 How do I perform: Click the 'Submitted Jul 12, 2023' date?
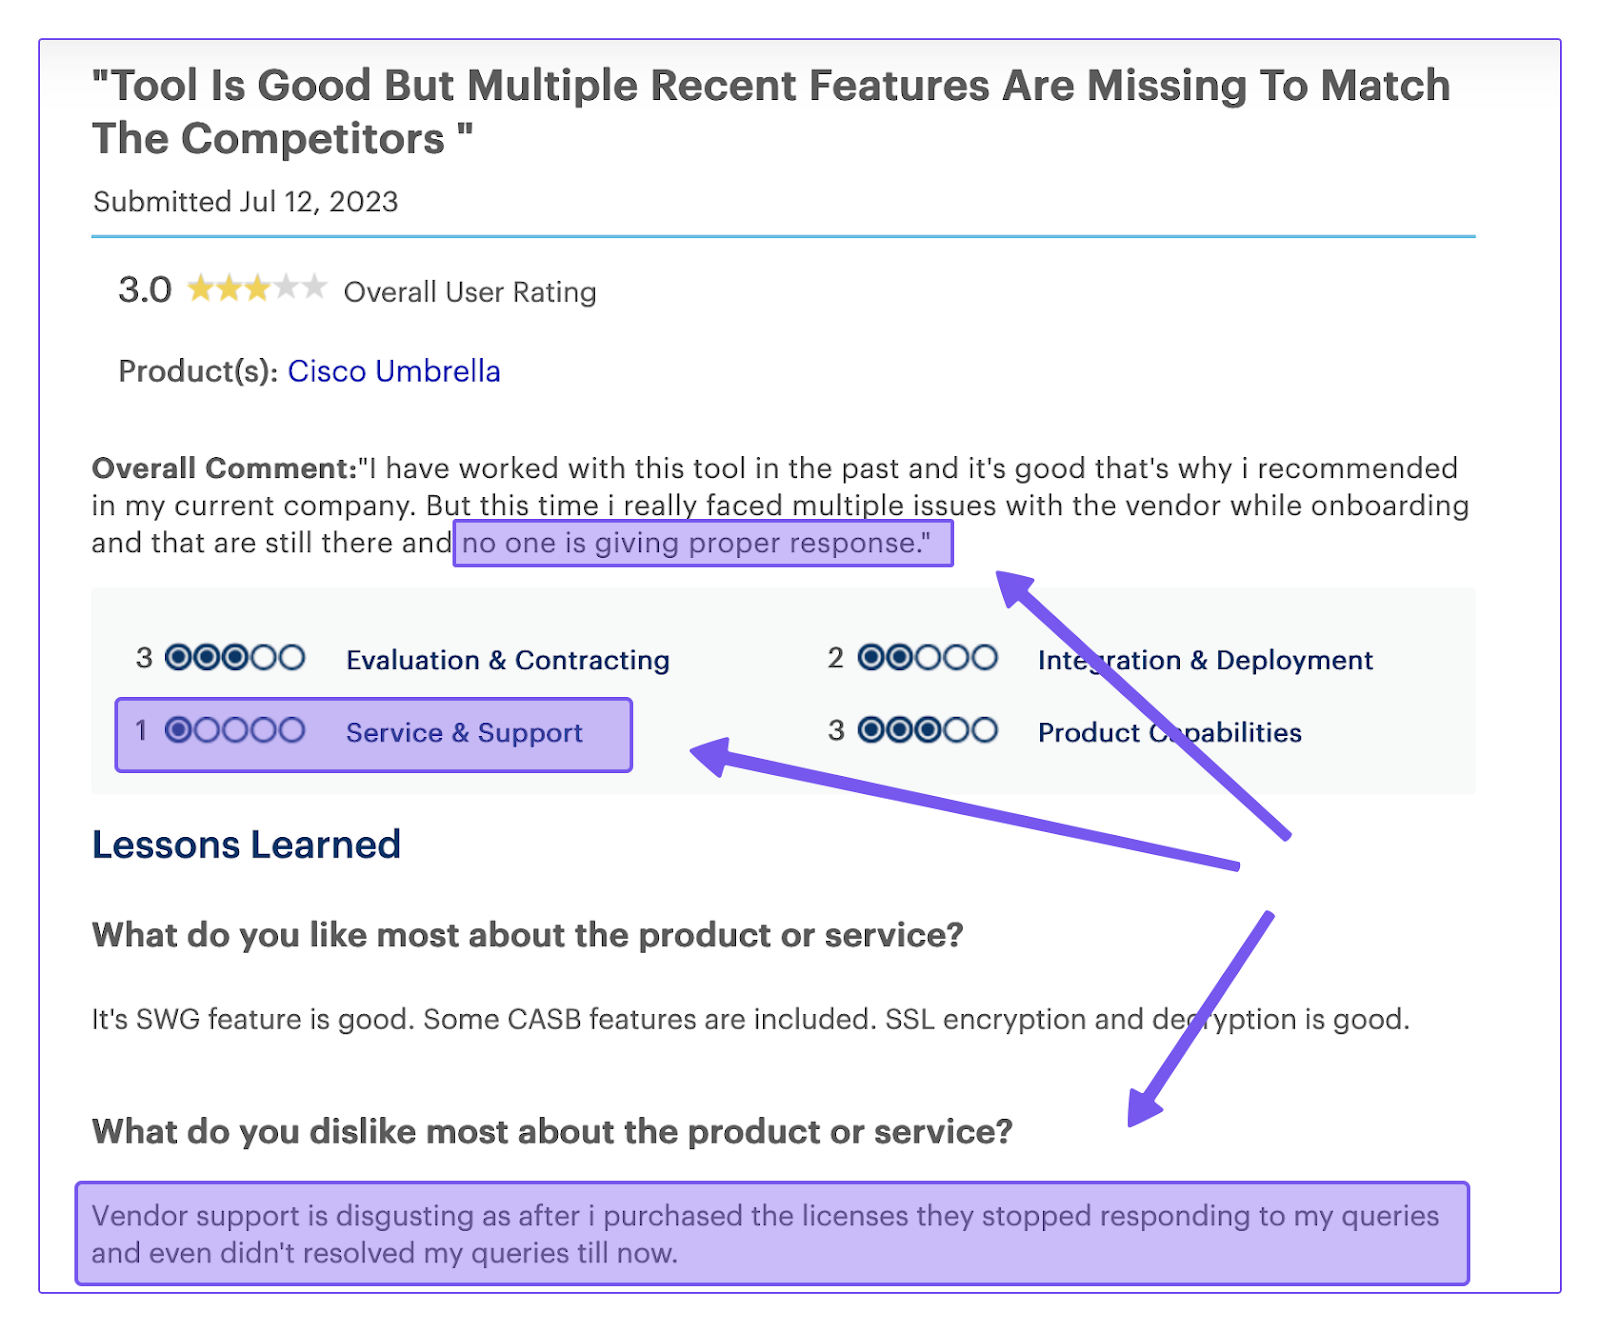tap(245, 202)
